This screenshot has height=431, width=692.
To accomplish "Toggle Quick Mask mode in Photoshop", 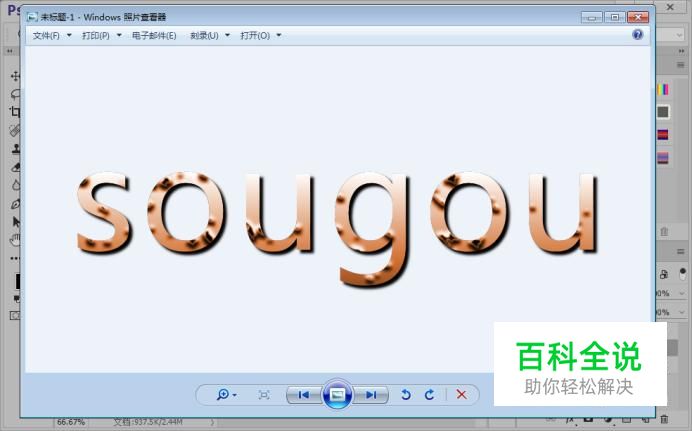I will (x=15, y=315).
